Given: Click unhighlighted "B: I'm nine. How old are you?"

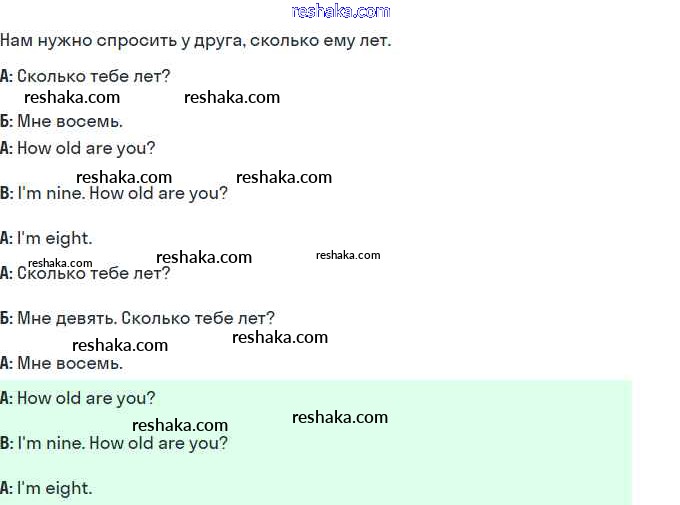Looking at the screenshot, I should click(x=114, y=193).
